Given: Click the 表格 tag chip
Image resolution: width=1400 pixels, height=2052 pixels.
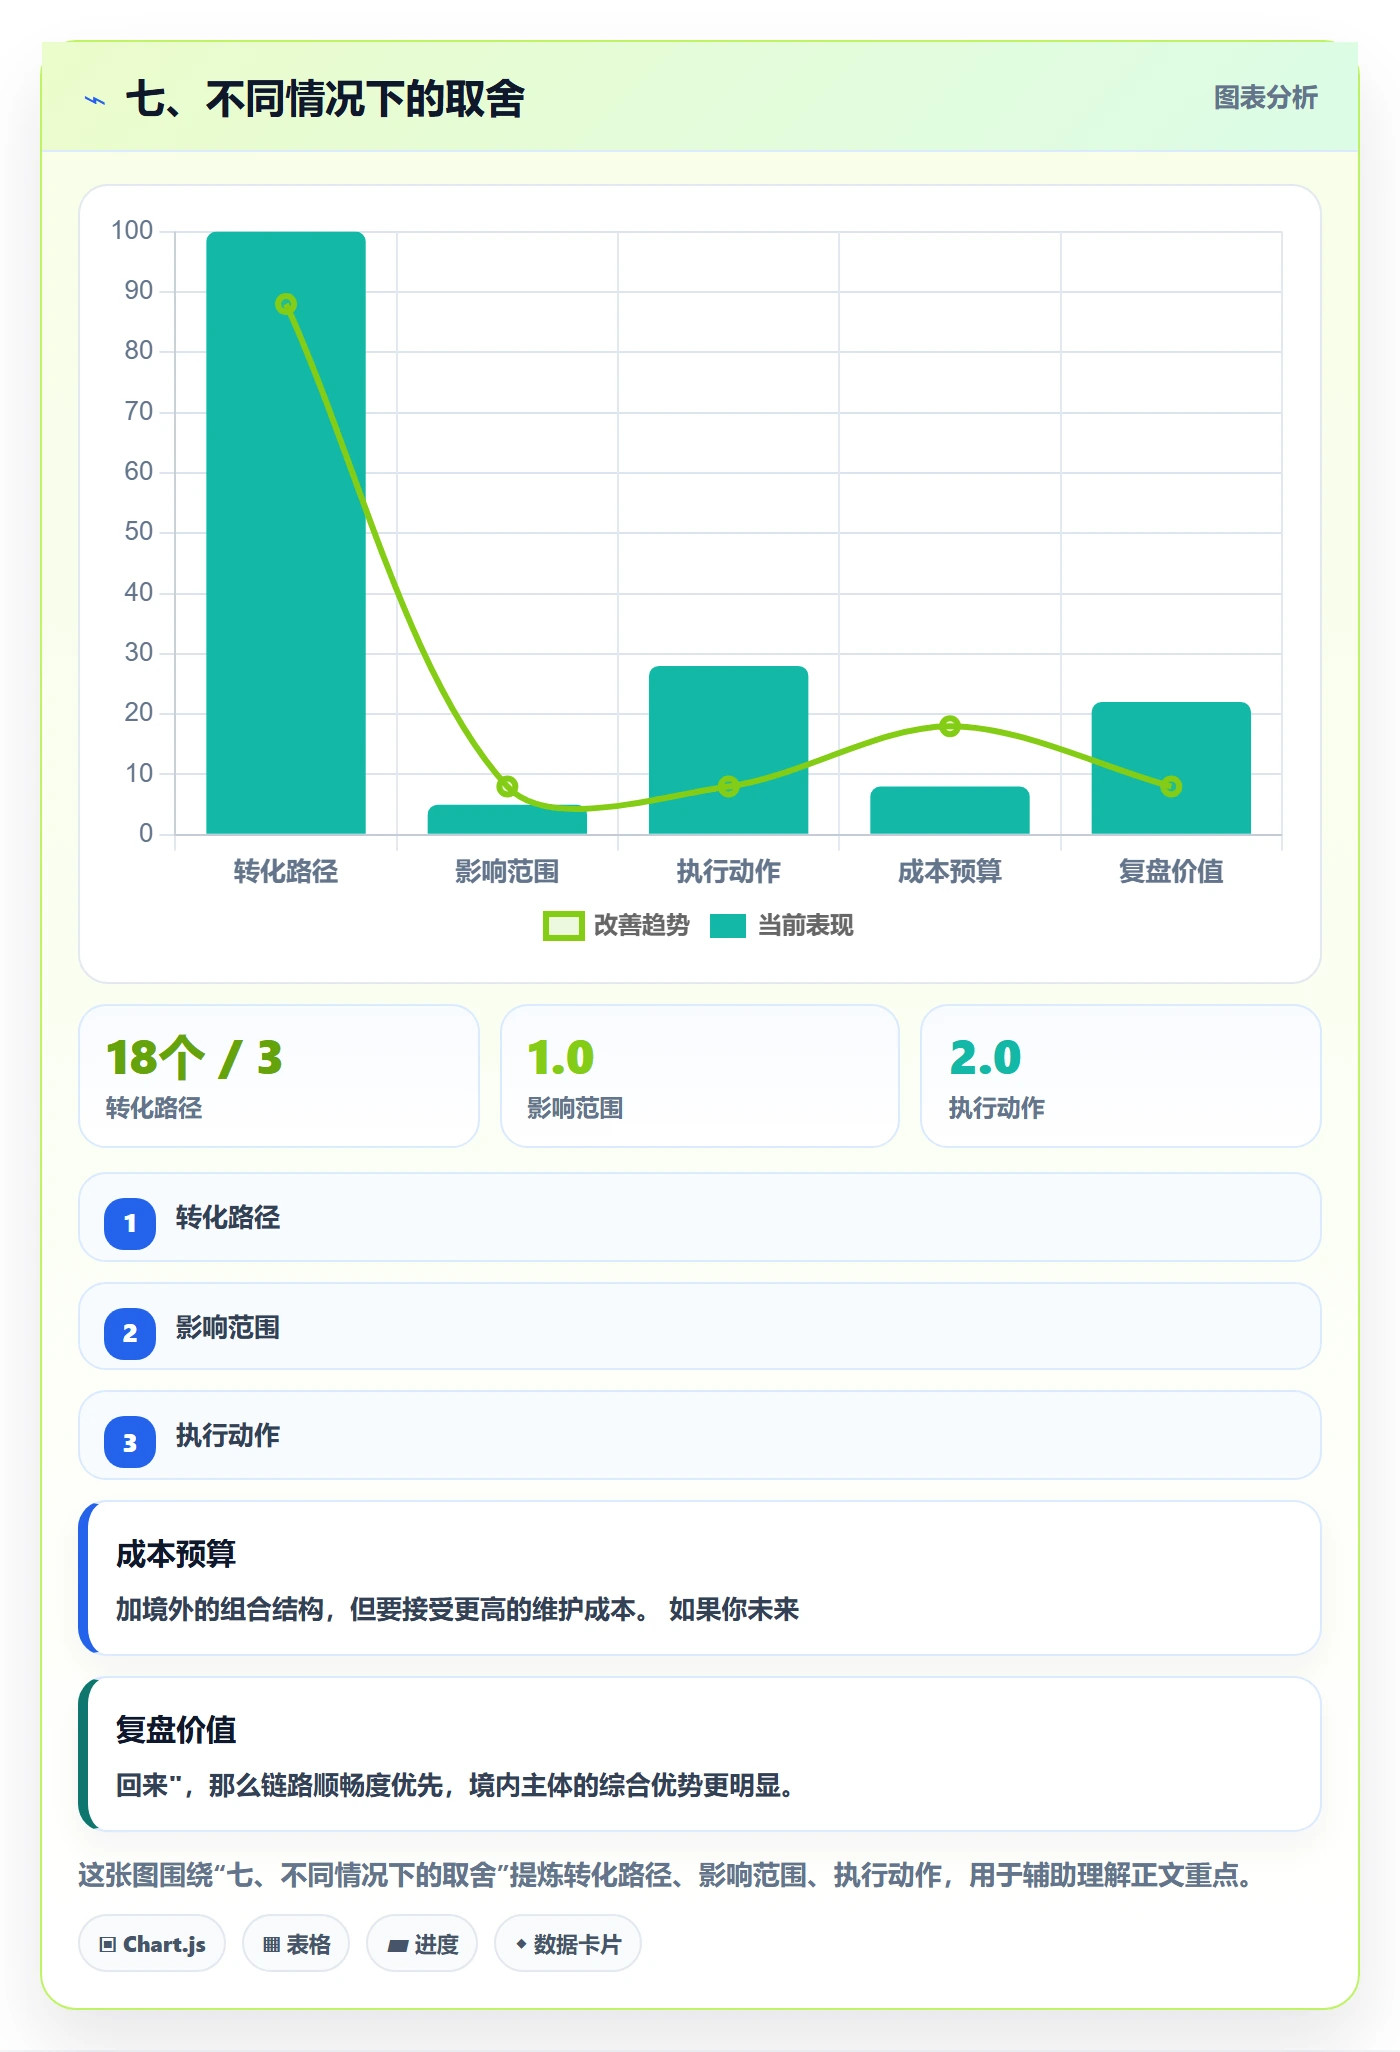Looking at the screenshot, I should click(296, 1944).
